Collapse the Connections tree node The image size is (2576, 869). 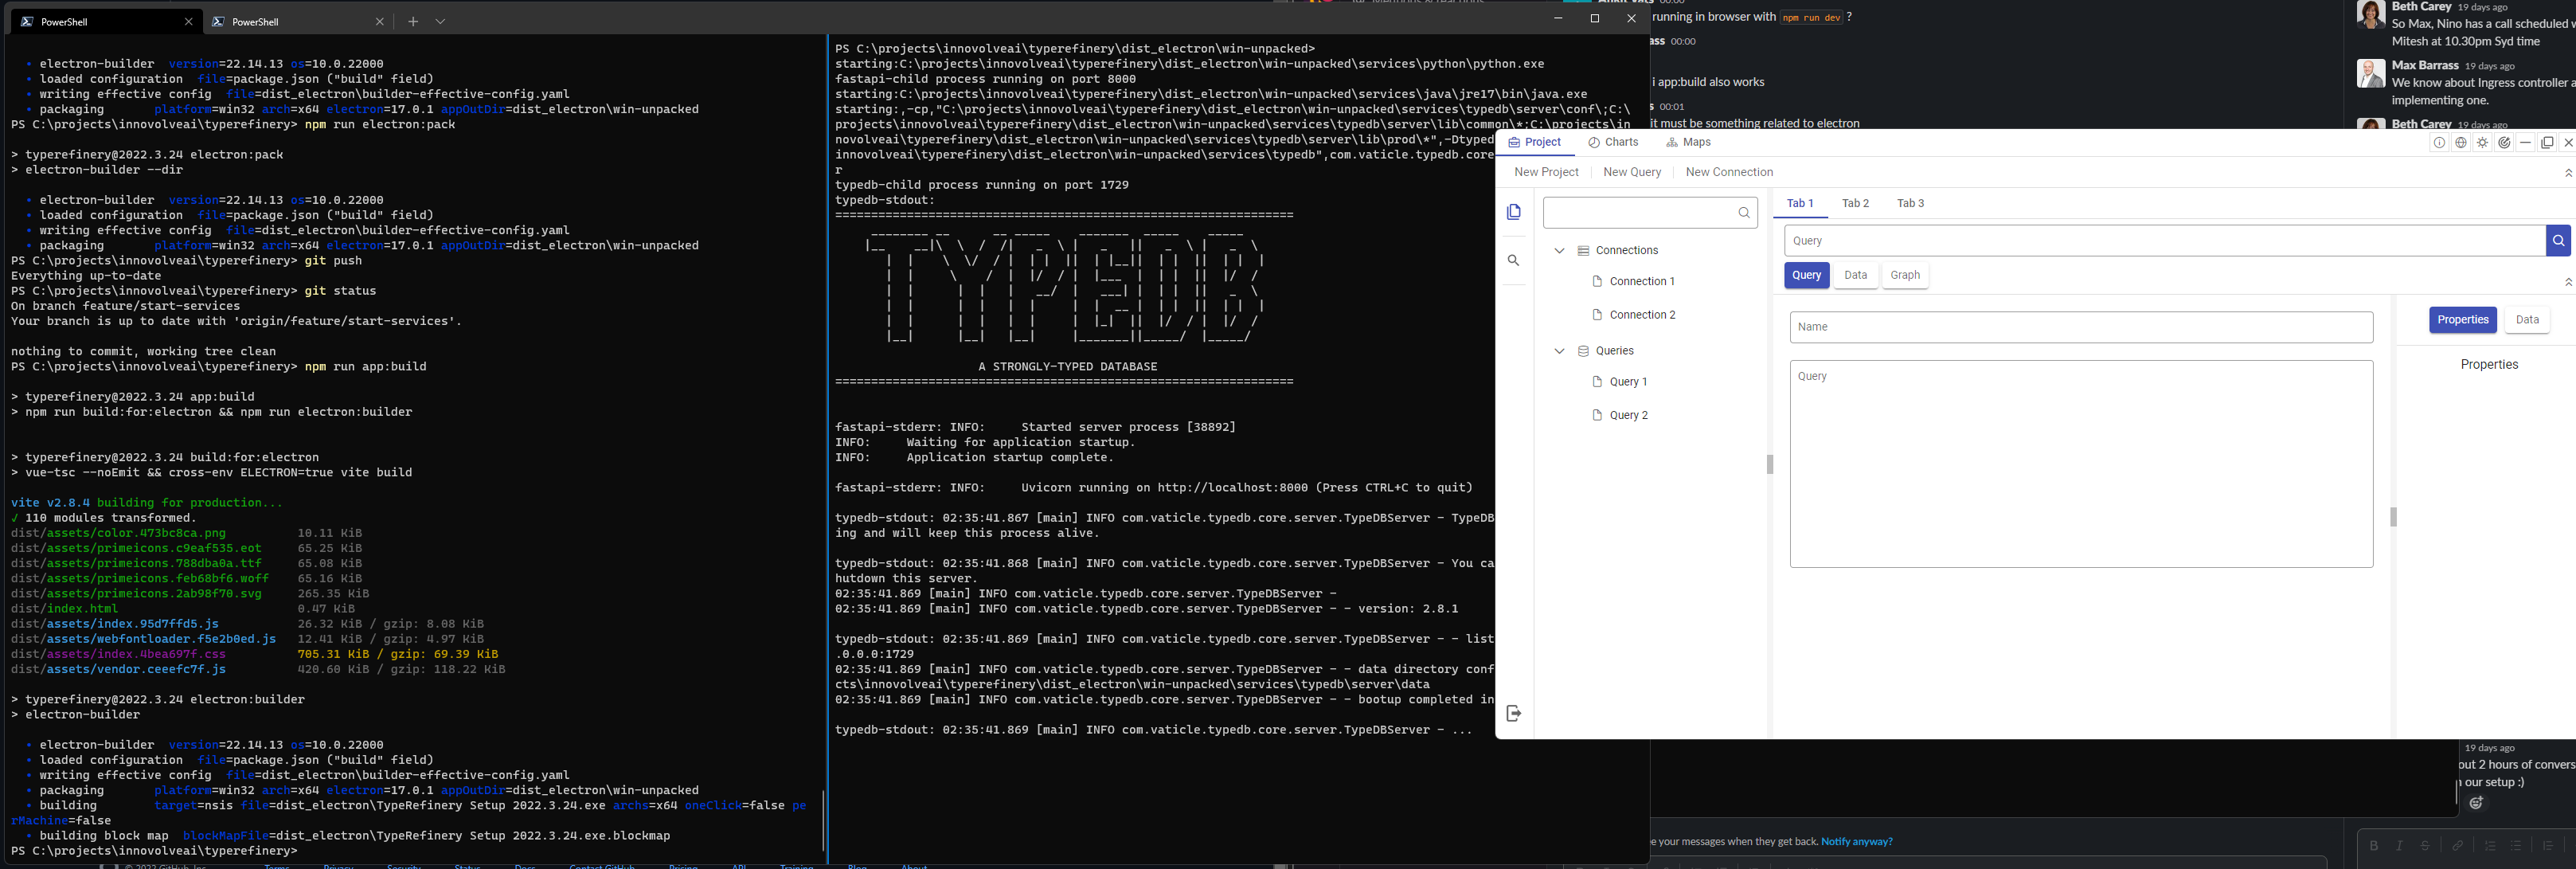(x=1559, y=251)
